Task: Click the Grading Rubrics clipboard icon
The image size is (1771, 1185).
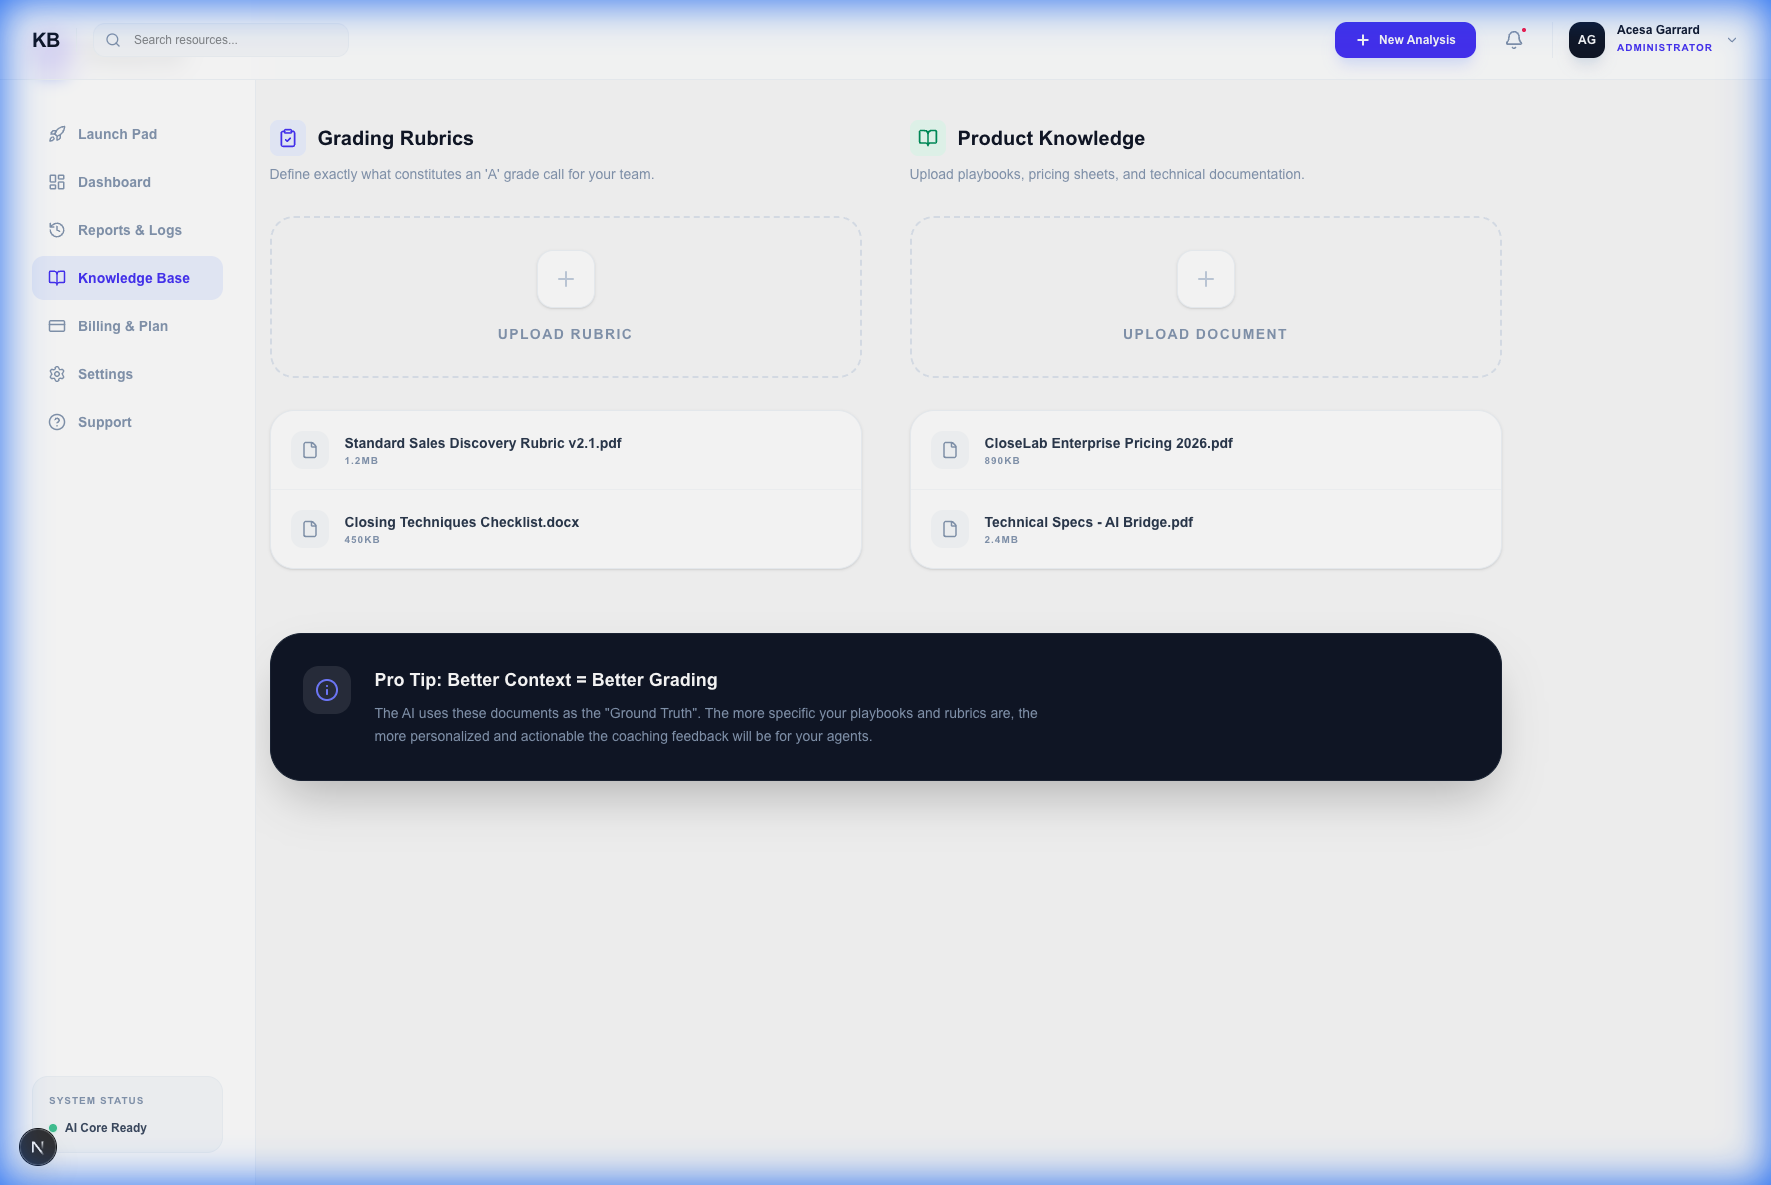Action: point(288,138)
